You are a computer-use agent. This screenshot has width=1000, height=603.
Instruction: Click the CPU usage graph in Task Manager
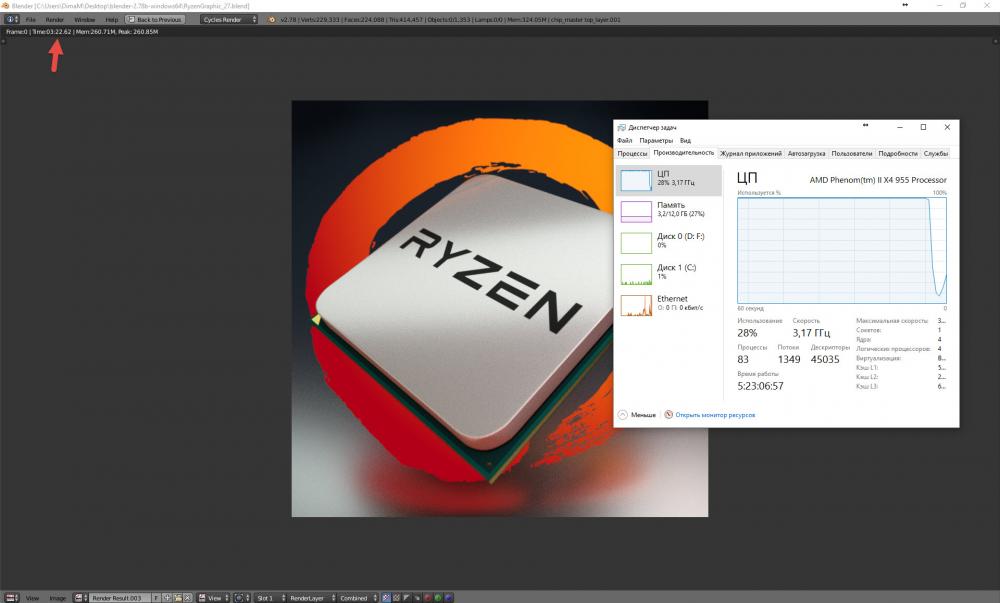tap(842, 251)
